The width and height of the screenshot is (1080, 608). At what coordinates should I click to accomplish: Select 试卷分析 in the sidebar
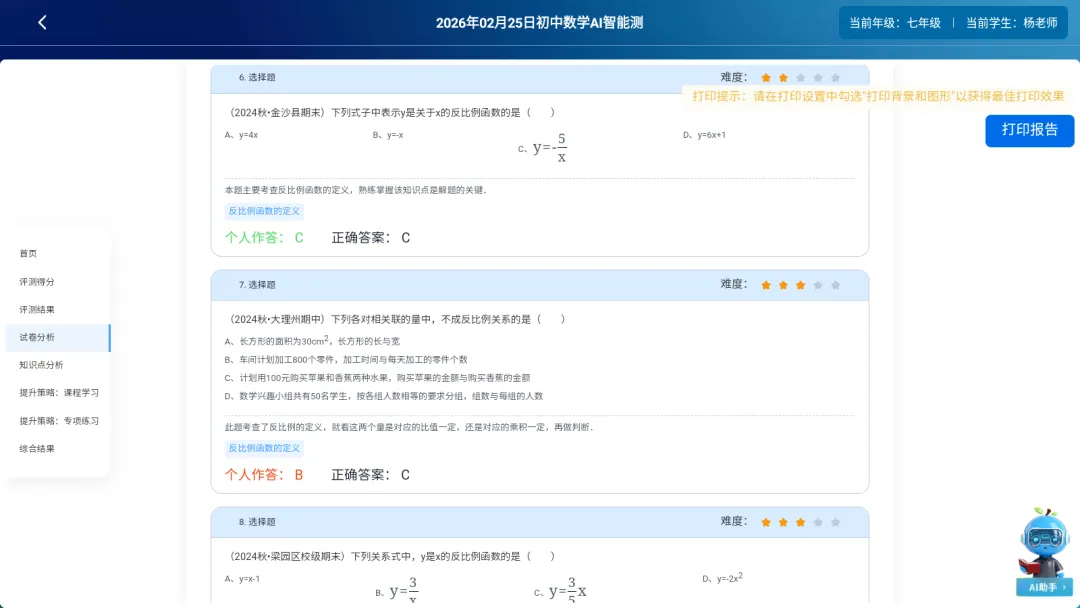[x=57, y=337]
